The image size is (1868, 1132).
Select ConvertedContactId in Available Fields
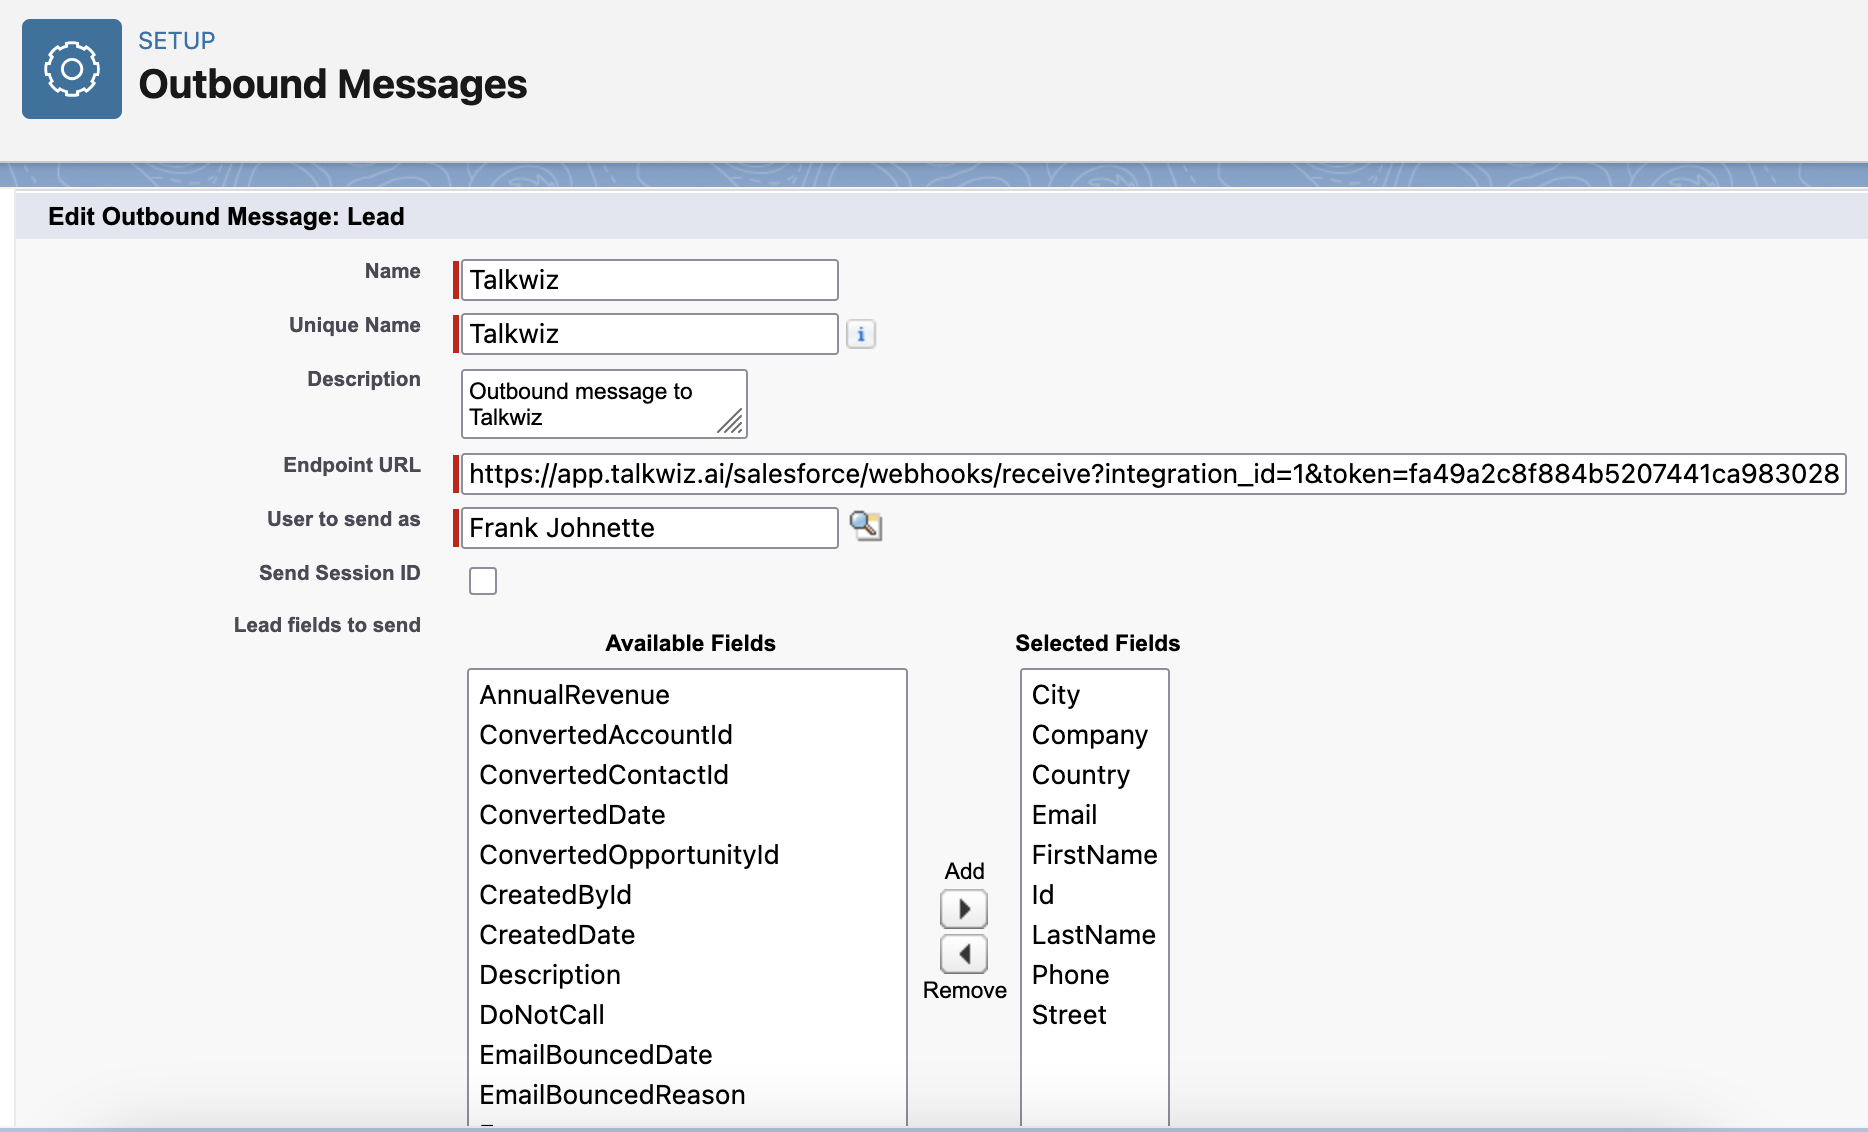687,775
